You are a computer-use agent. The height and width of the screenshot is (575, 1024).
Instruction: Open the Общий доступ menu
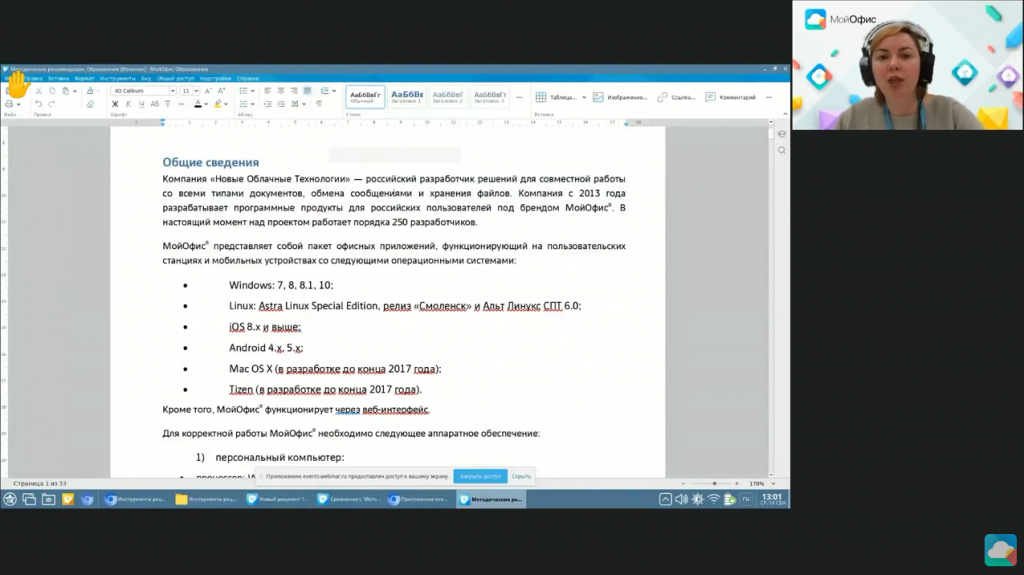(x=175, y=78)
